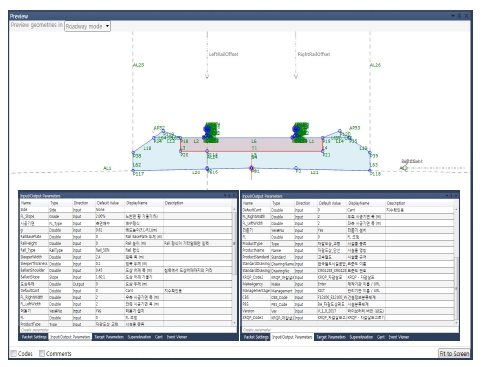Click the Output direction cell in left panel

click(x=84, y=284)
